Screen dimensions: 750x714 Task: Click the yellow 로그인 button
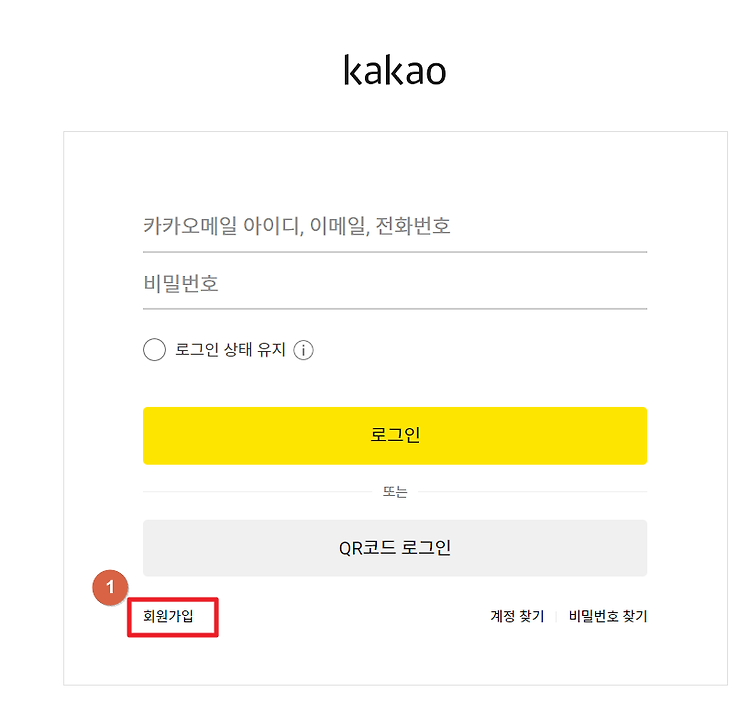(395, 435)
